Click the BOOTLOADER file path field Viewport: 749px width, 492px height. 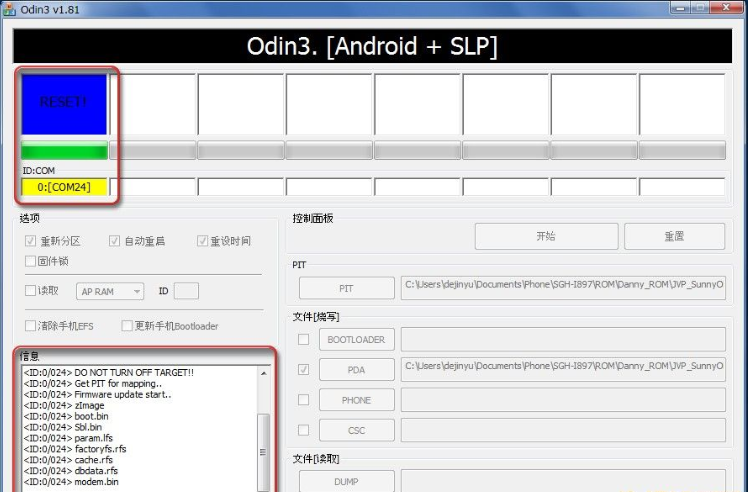pyautogui.click(x=563, y=339)
